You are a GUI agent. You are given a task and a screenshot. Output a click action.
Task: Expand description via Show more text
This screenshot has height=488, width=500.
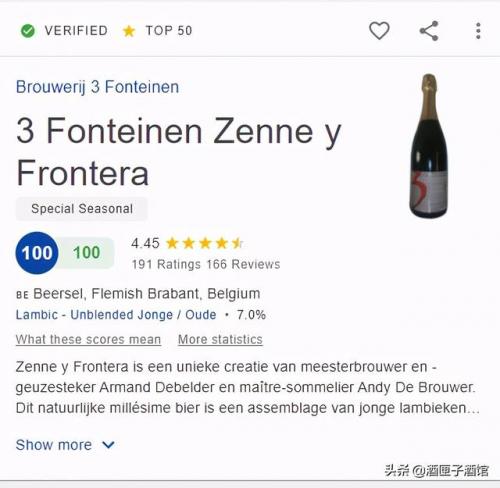[54, 445]
